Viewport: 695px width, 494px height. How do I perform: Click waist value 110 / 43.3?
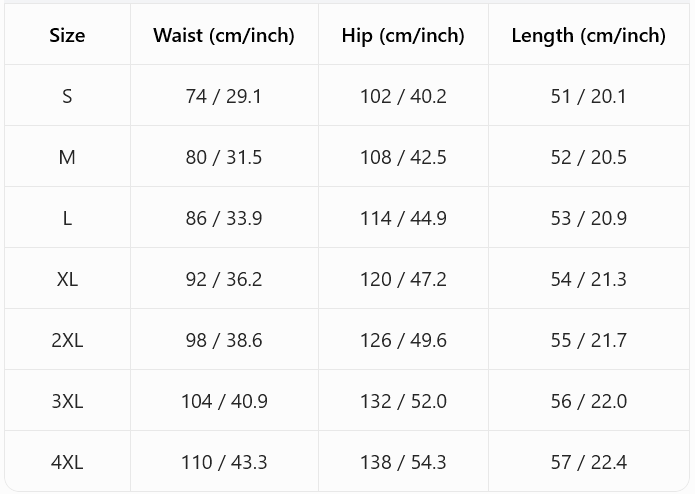(224, 462)
